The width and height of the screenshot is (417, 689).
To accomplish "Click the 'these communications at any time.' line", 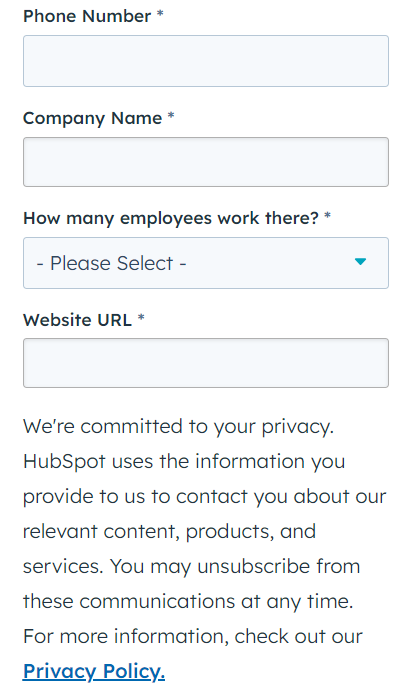I will tap(188, 601).
